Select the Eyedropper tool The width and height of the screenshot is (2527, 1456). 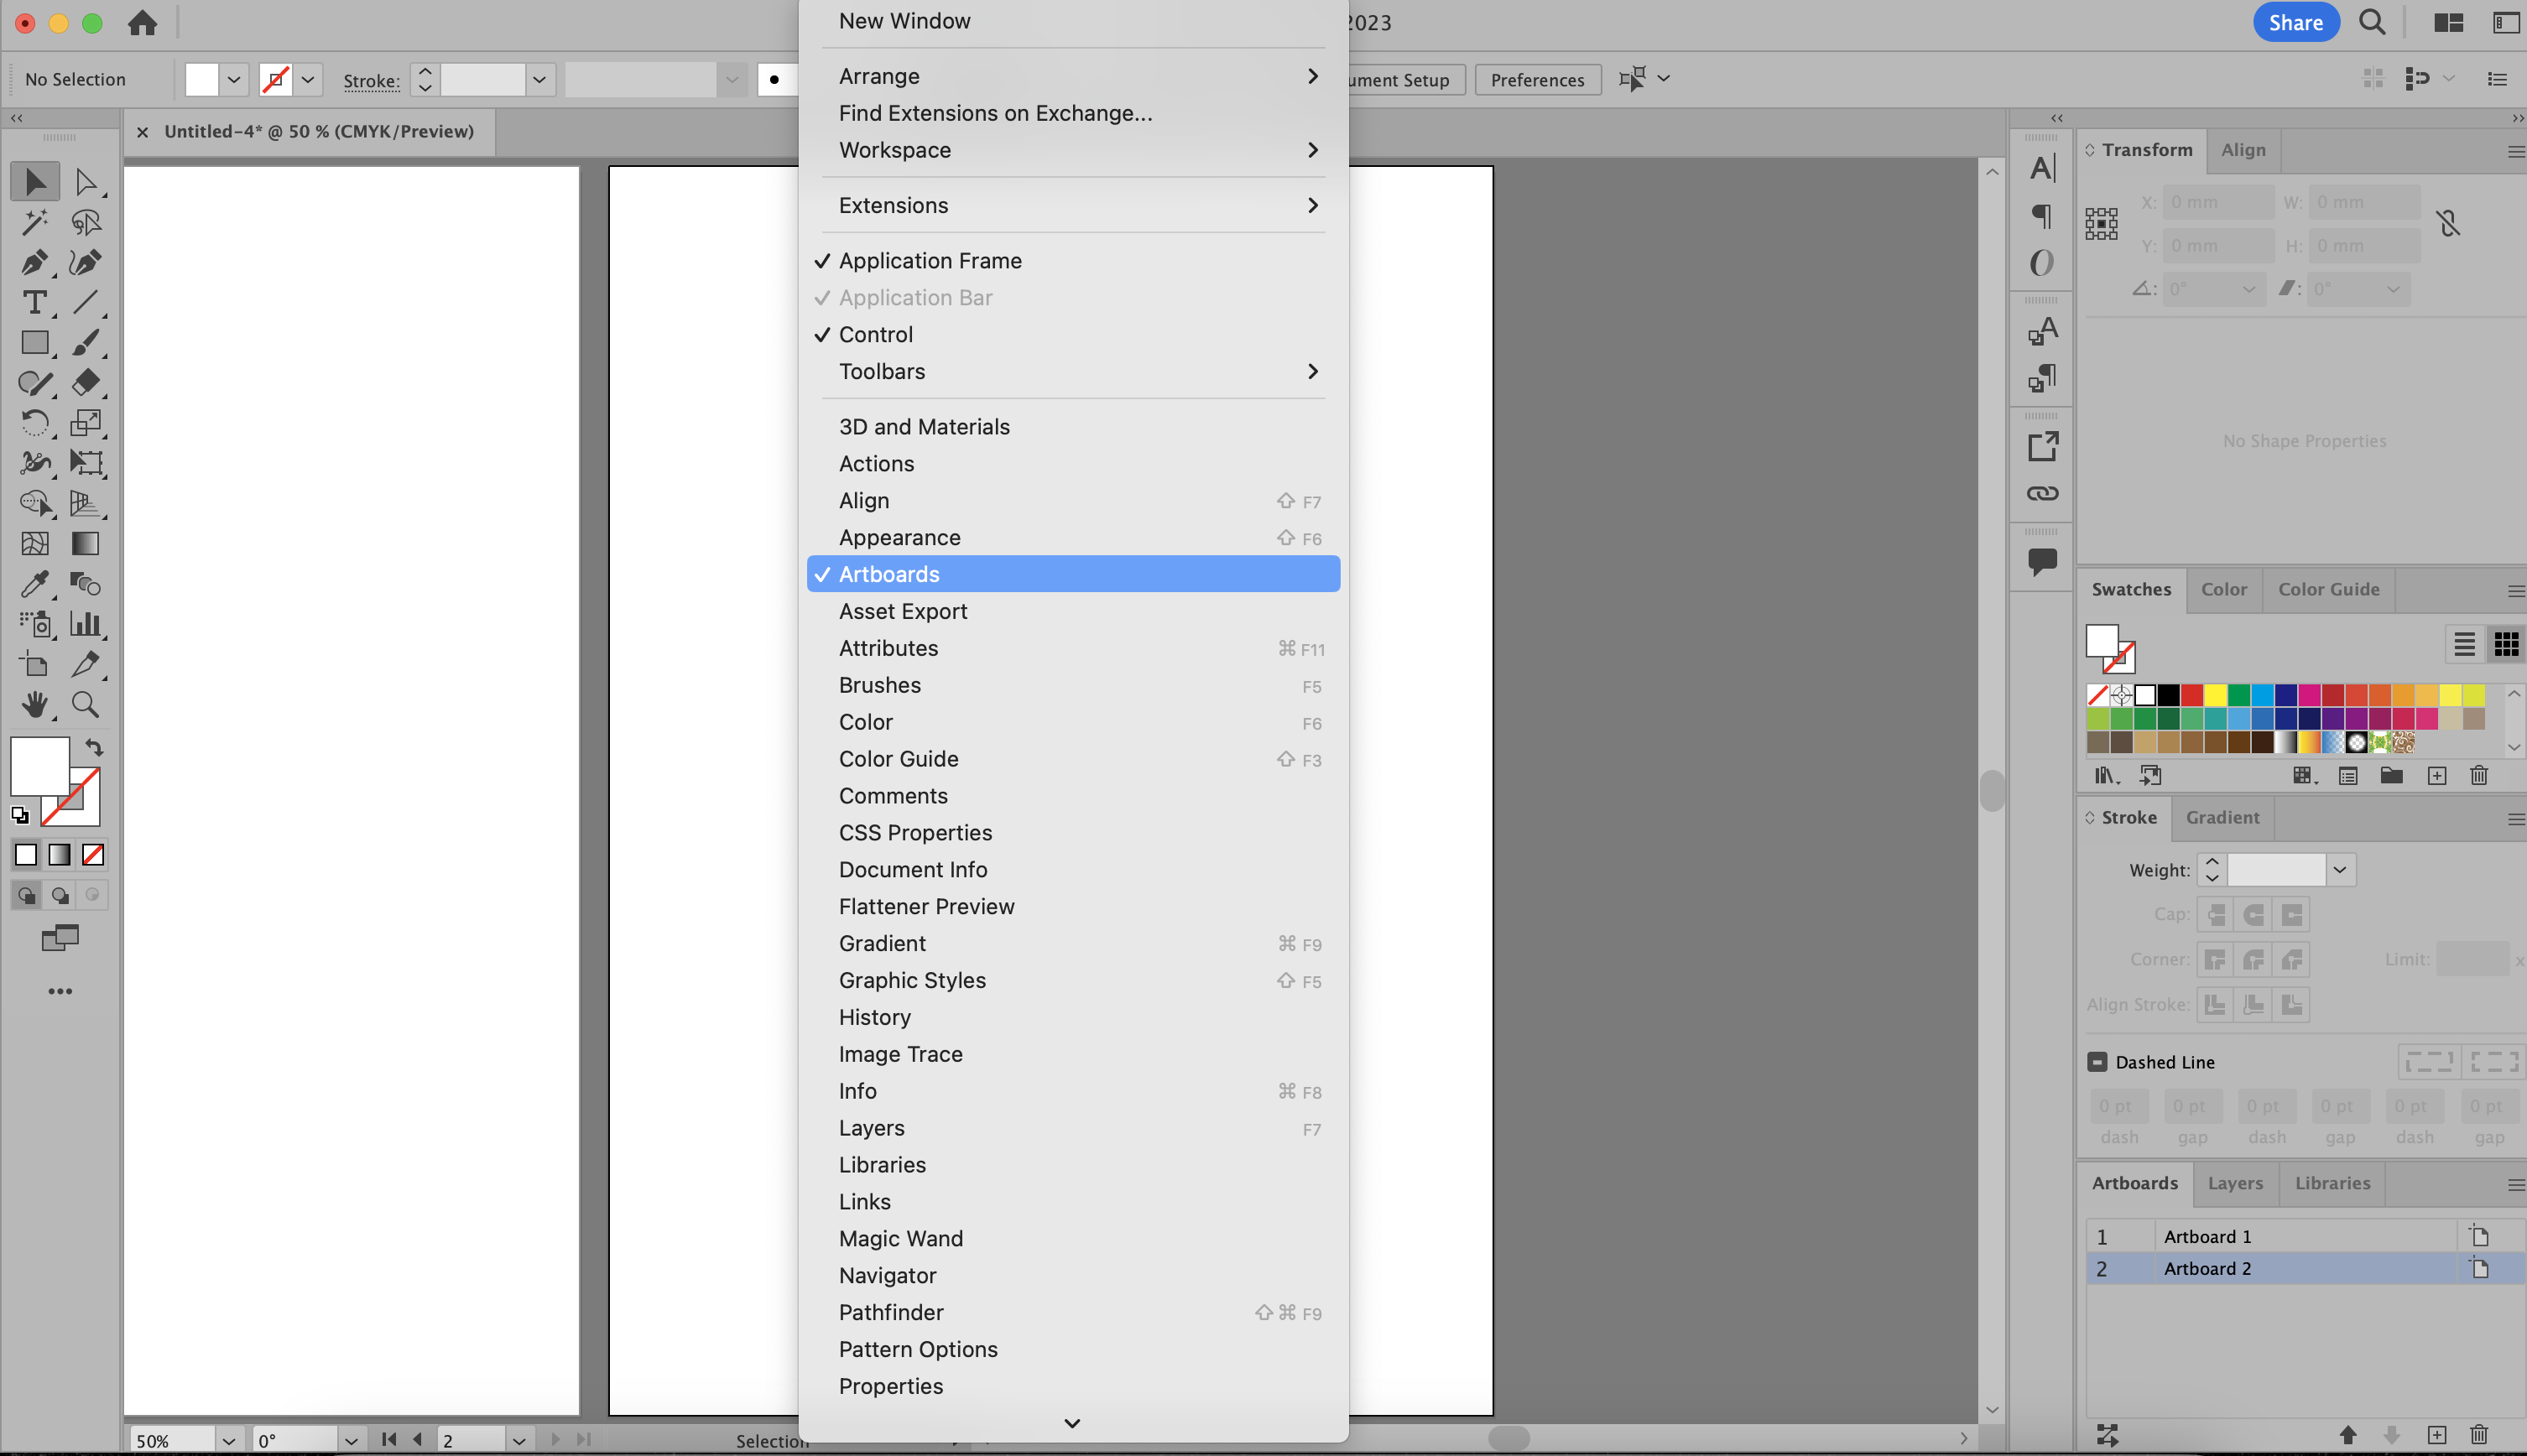[x=34, y=584]
